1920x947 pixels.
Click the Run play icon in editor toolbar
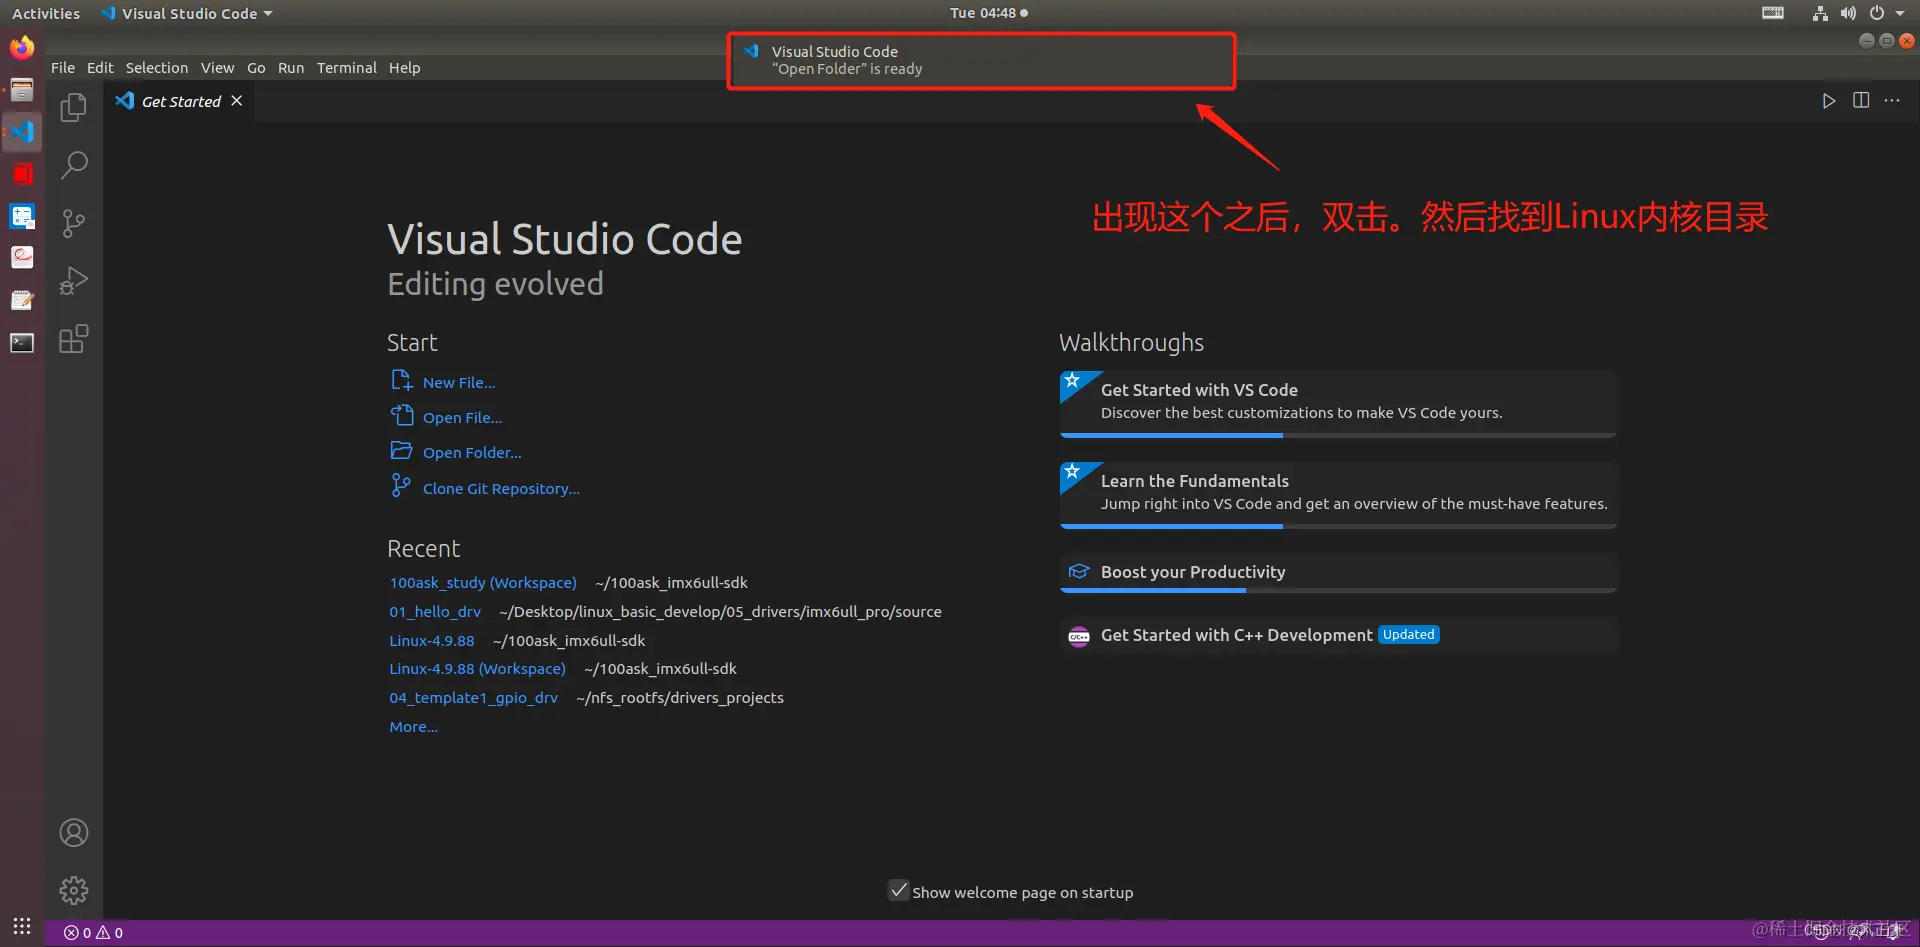(1829, 101)
